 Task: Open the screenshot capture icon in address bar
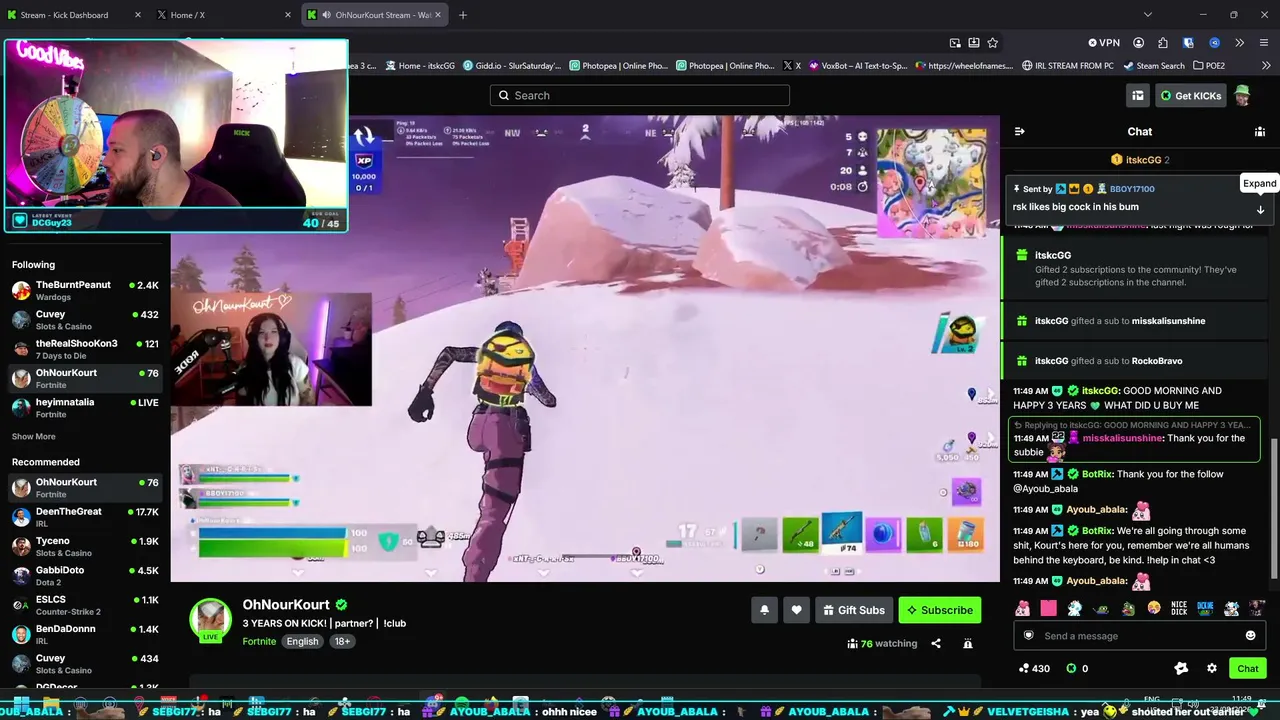(x=955, y=43)
